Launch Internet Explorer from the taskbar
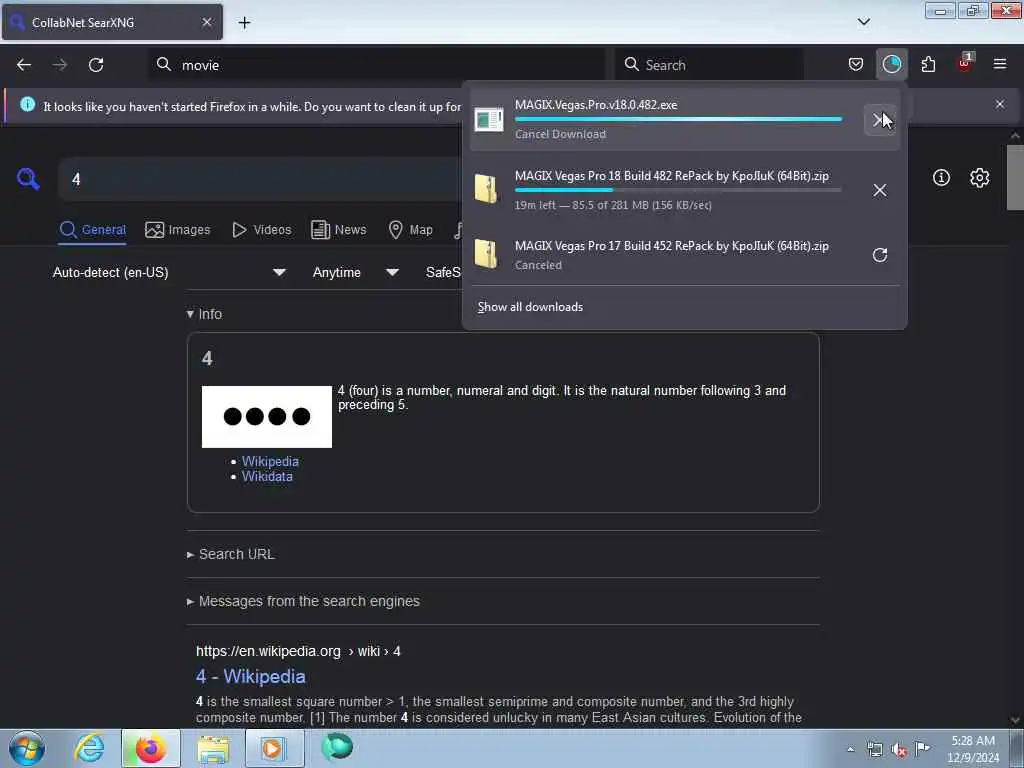 tap(89, 748)
